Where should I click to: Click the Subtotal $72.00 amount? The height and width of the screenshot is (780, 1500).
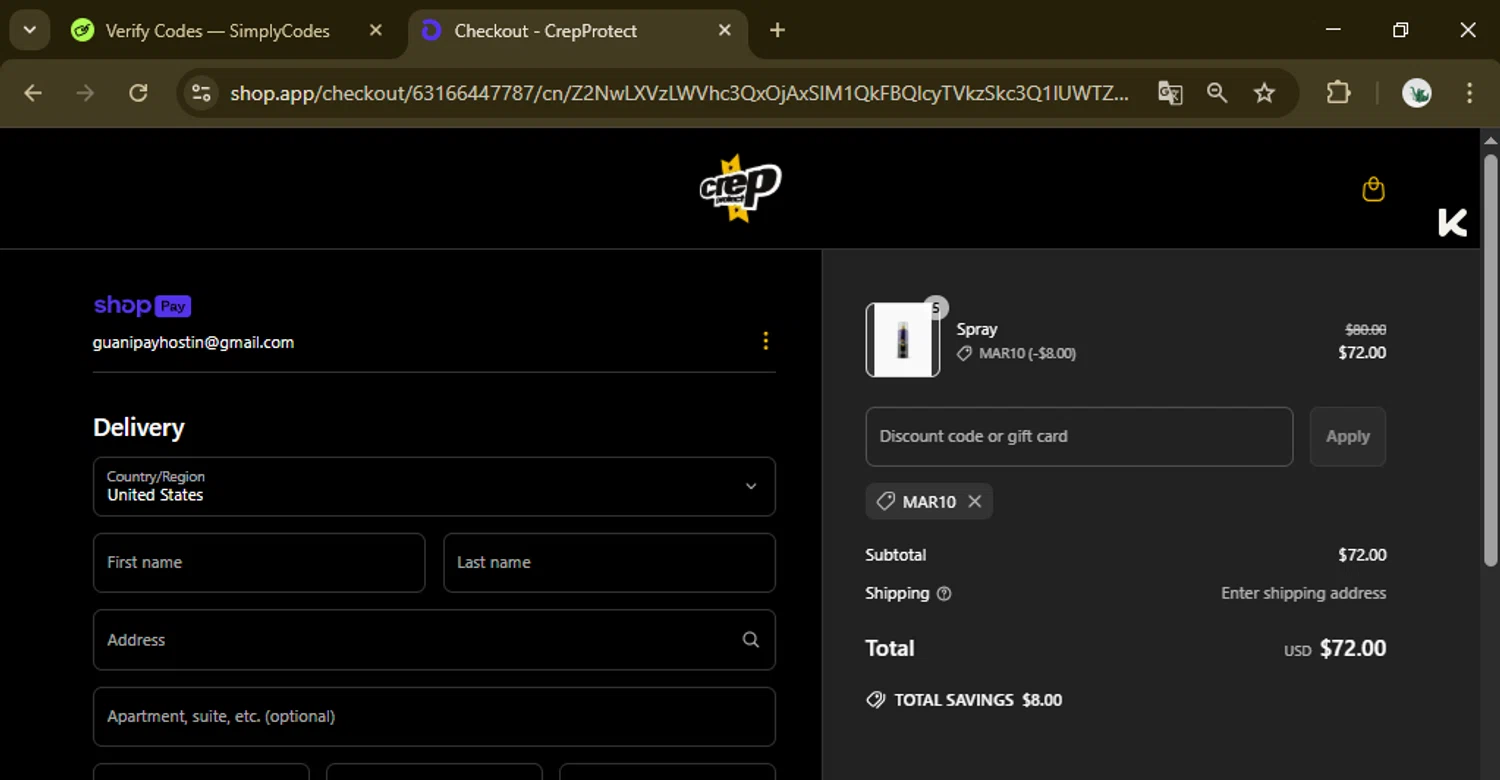1362,555
